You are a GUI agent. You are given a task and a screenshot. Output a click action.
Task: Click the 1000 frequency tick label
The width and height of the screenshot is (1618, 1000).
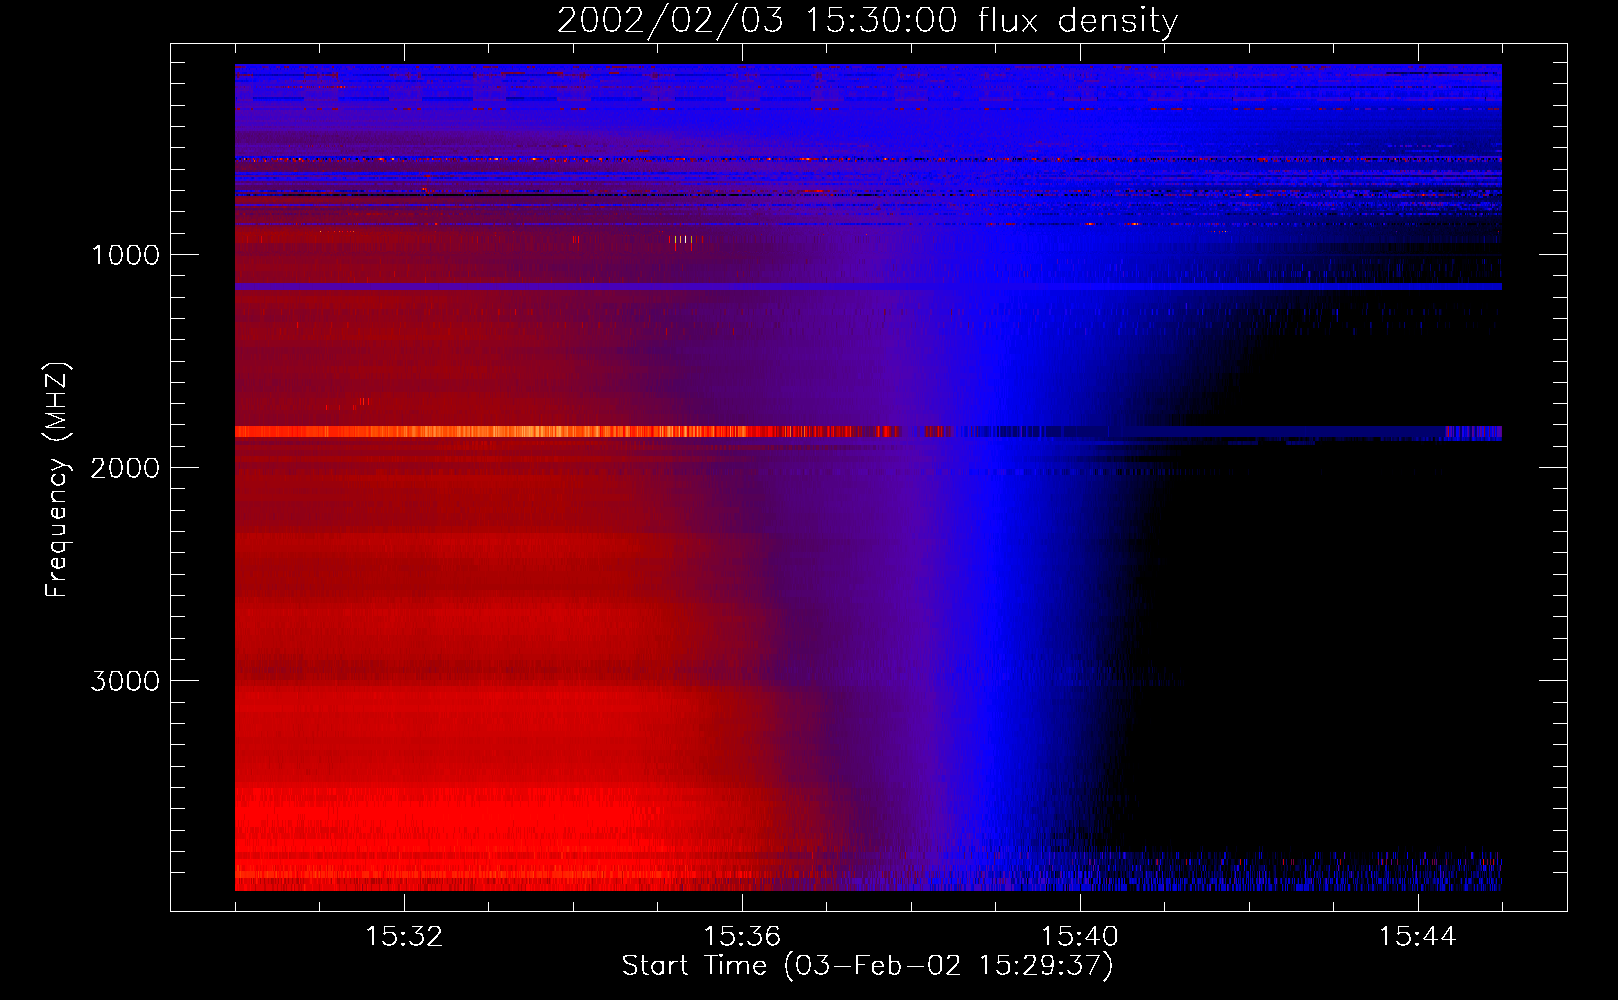125,255
